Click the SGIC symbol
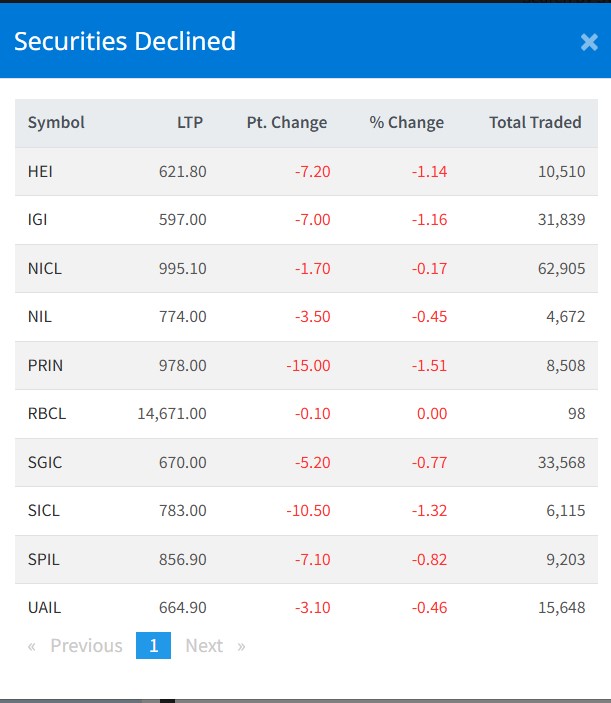 coord(44,462)
